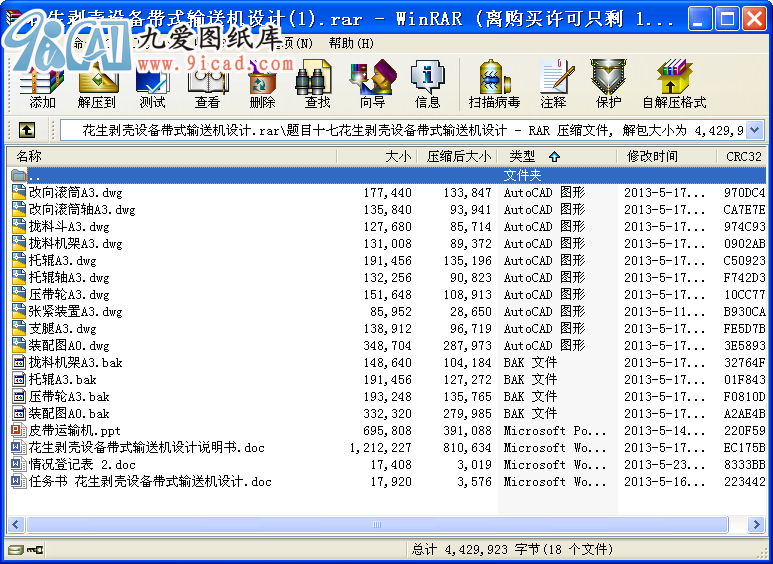This screenshot has width=773, height=564.
Task: Sort by the 大小 column header
Action: (x=378, y=156)
